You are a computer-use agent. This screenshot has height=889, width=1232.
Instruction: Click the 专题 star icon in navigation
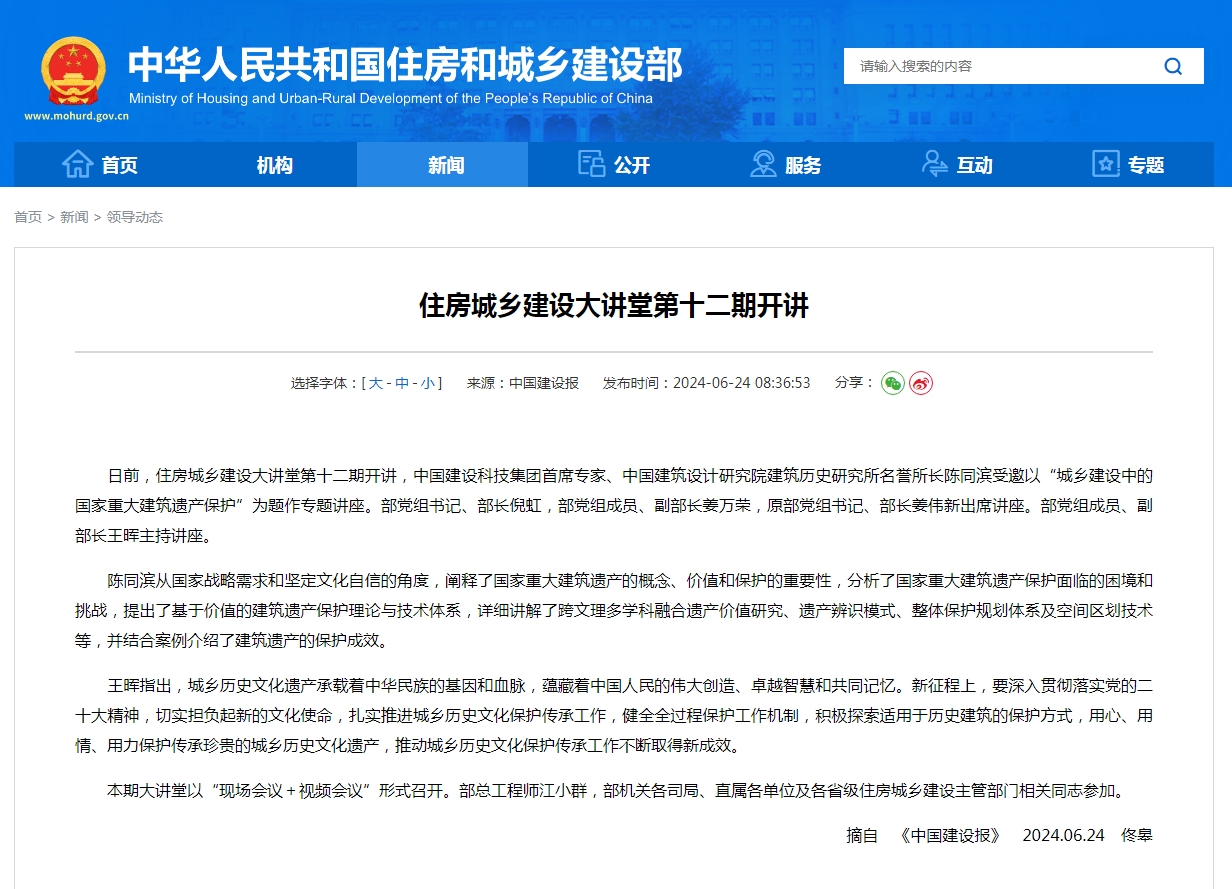[1106, 164]
